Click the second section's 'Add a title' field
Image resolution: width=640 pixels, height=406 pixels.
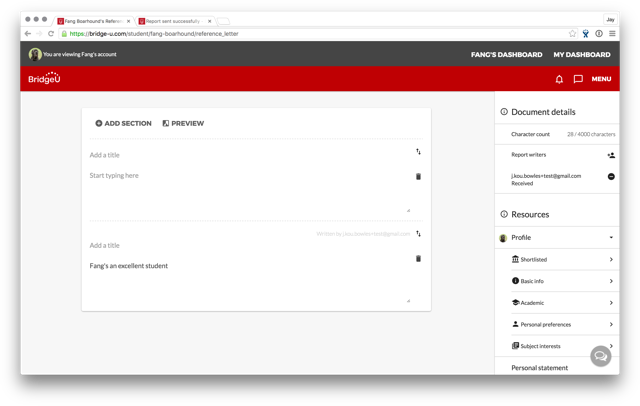(x=249, y=245)
